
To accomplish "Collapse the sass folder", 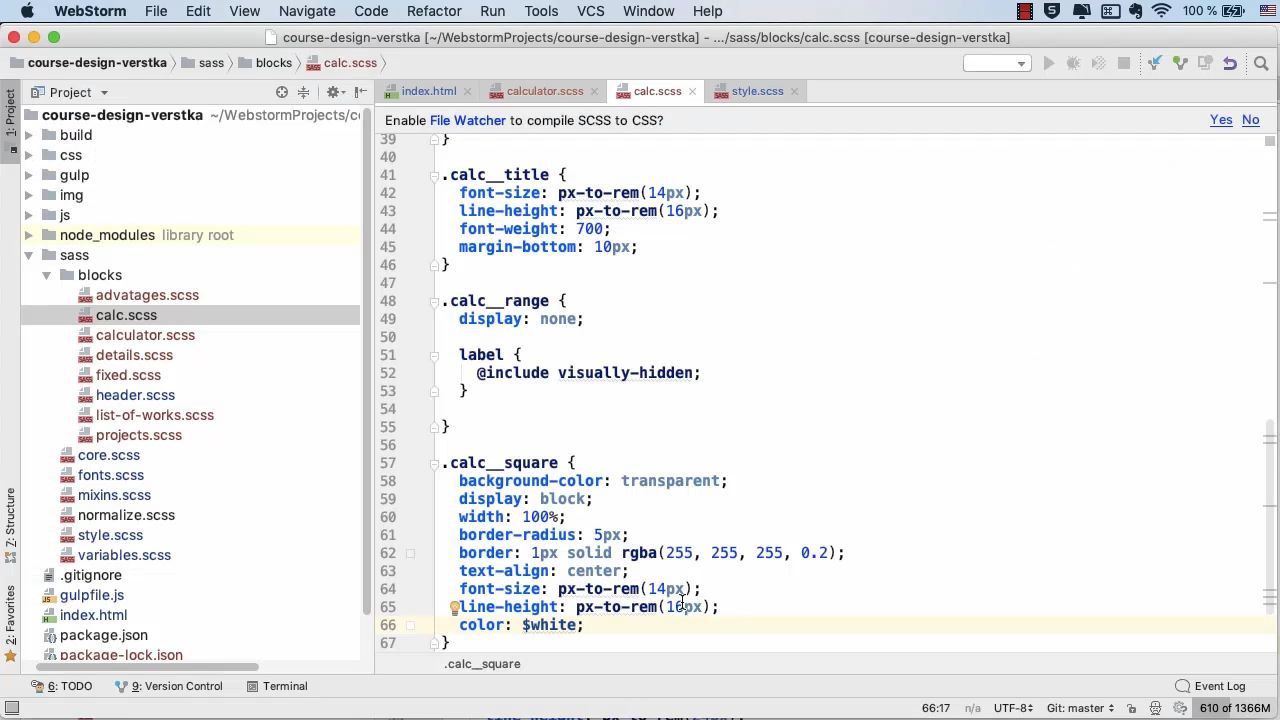I will tap(29, 255).
